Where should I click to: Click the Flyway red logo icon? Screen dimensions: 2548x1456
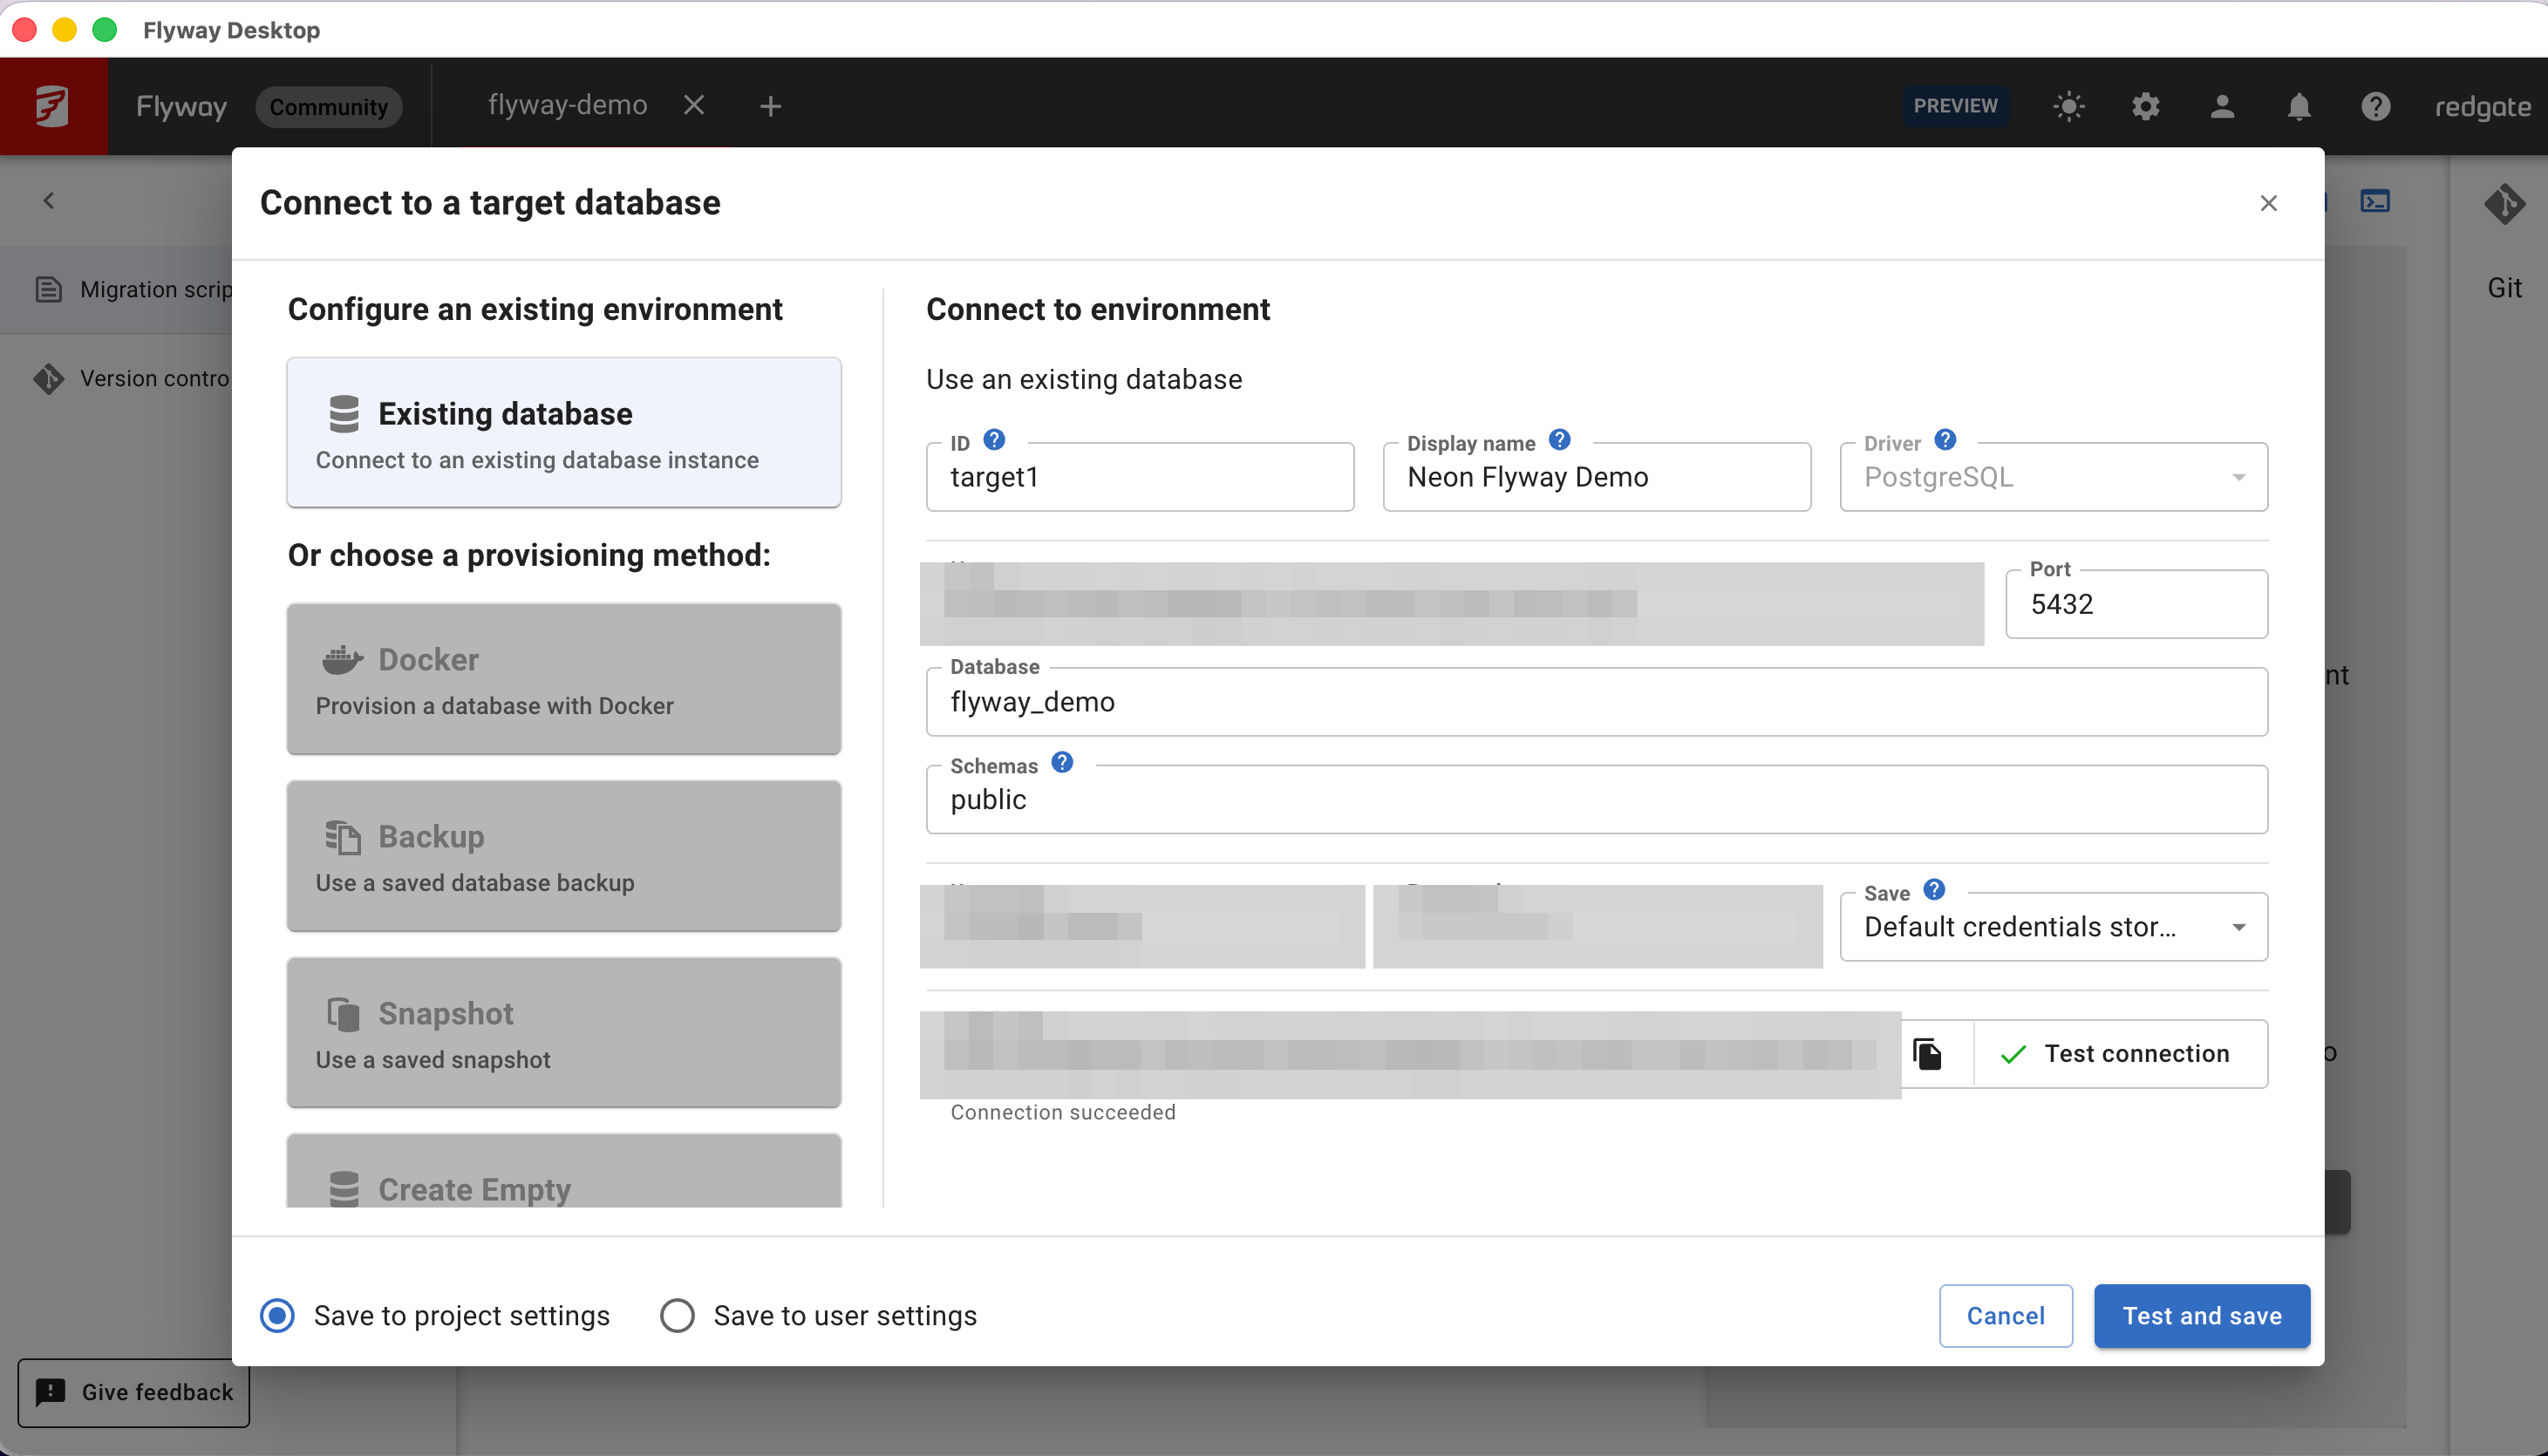[x=52, y=106]
